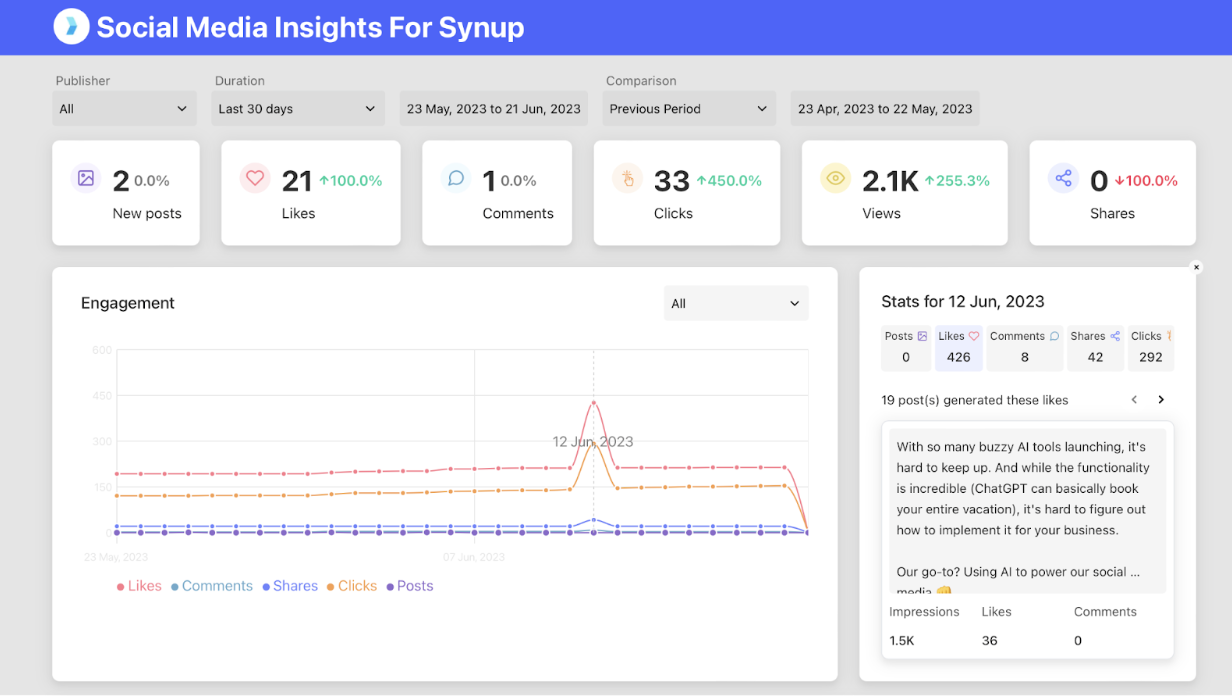Click the "Views" card label

coord(881,213)
